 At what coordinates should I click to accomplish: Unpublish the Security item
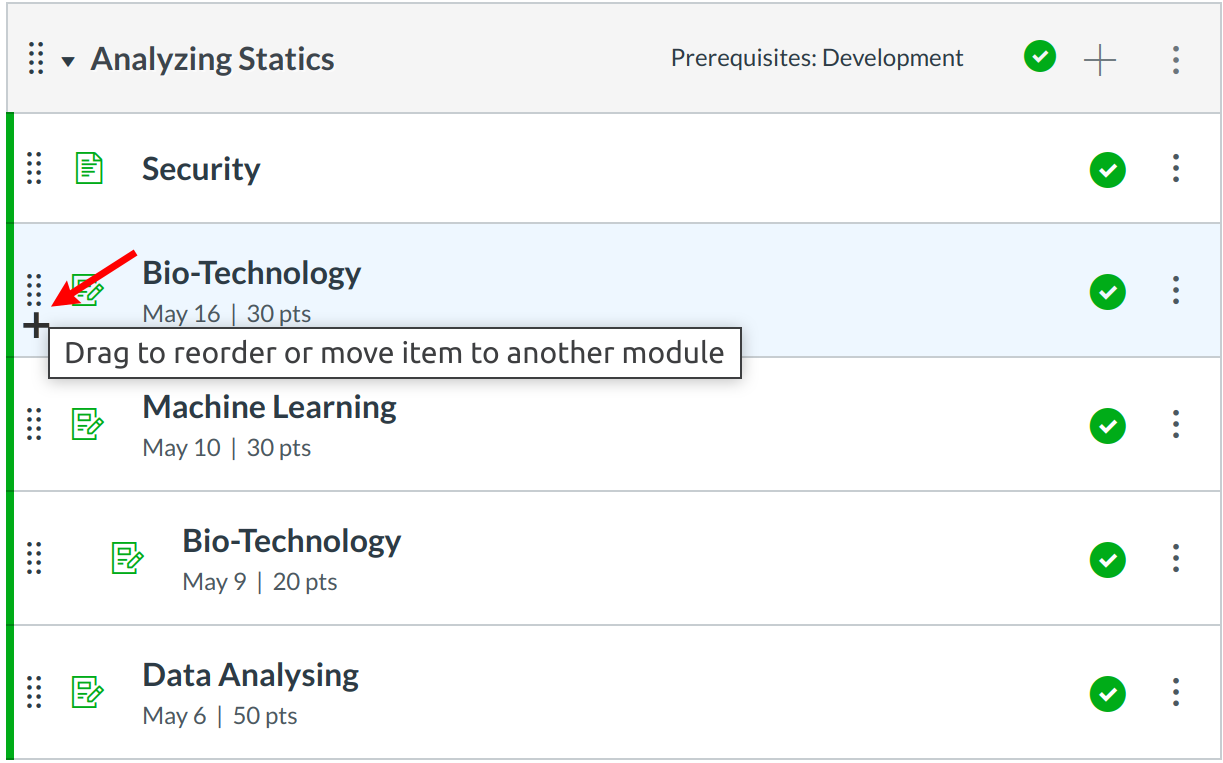click(x=1107, y=170)
